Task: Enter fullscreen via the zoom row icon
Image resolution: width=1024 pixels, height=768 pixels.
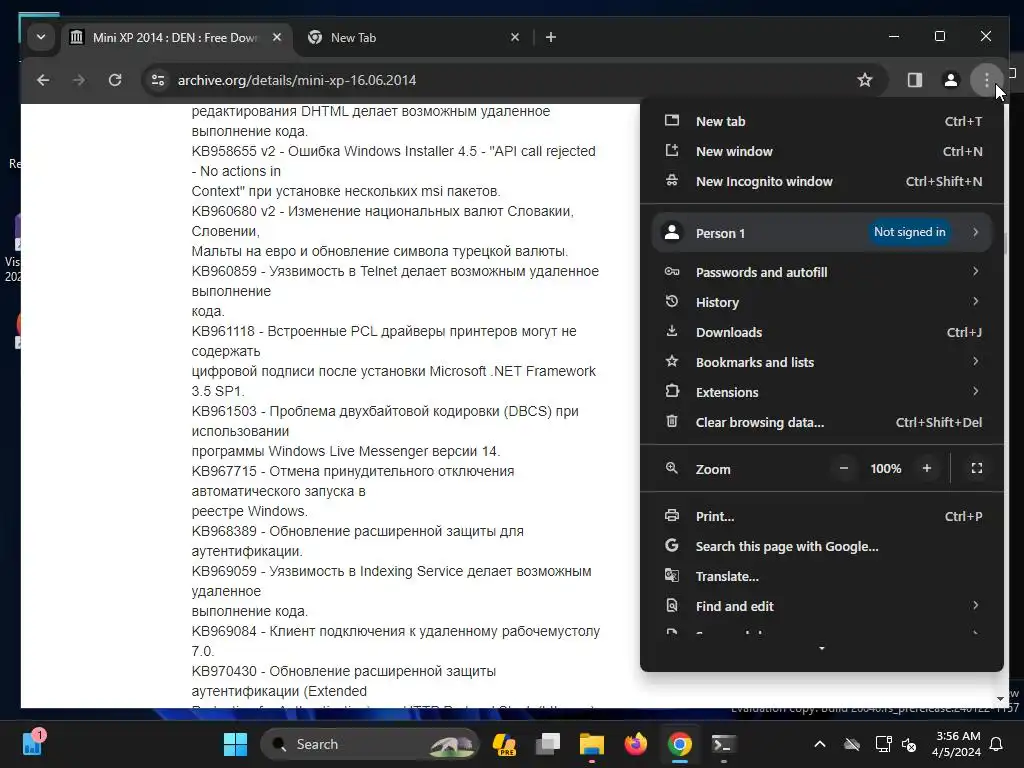Action: click(977, 468)
